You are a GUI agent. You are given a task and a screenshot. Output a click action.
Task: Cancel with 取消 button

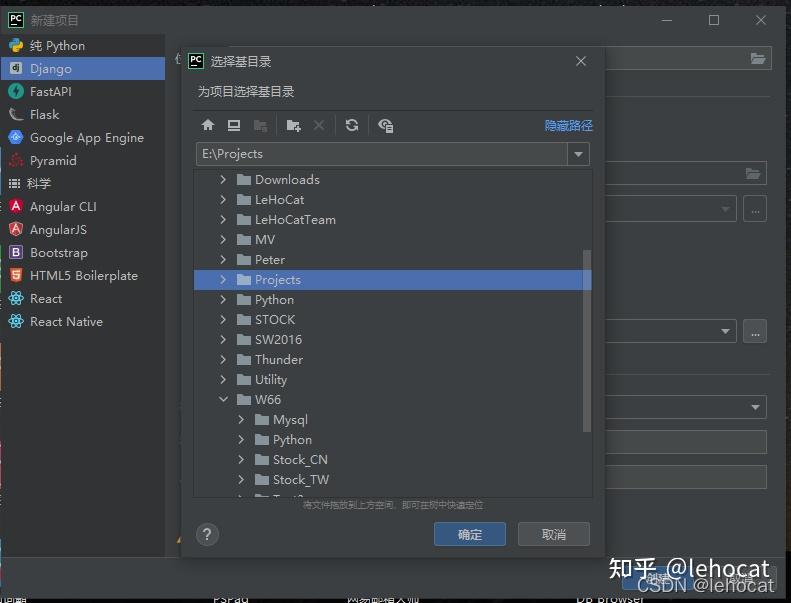pyautogui.click(x=554, y=534)
